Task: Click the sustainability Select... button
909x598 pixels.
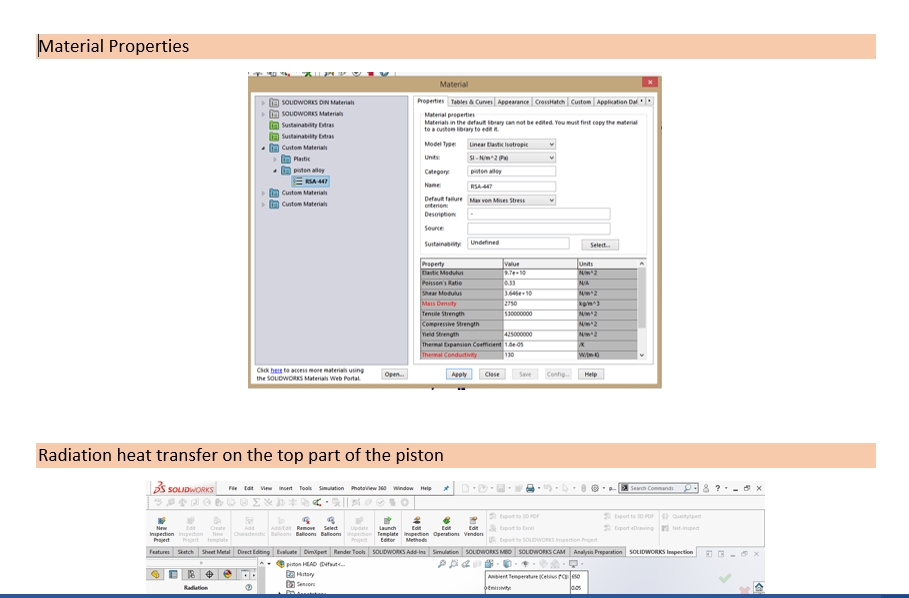Action: pos(599,244)
